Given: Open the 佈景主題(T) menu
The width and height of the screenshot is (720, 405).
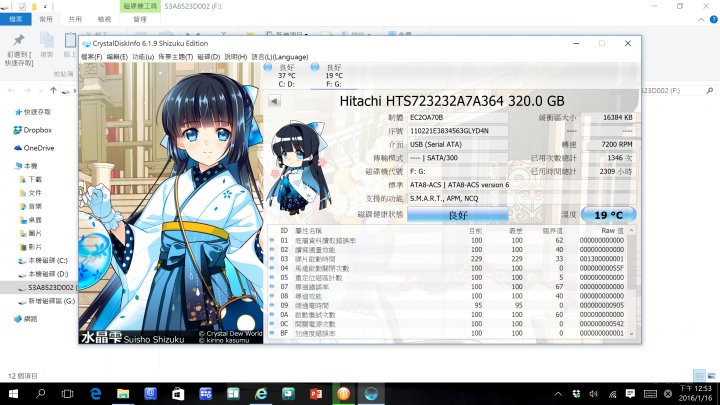Looking at the screenshot, I should [175, 57].
